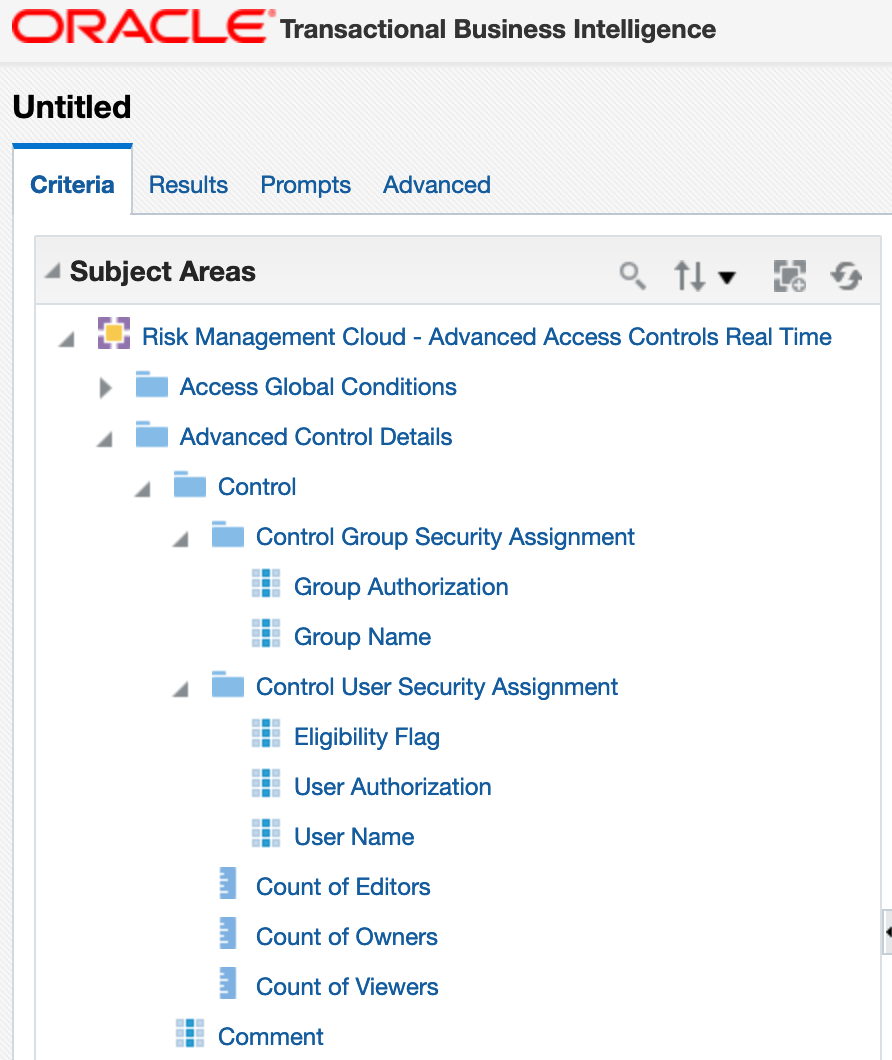This screenshot has height=1060, width=892.
Task: Click the Count of Viewers measure icon
Action: tap(228, 984)
